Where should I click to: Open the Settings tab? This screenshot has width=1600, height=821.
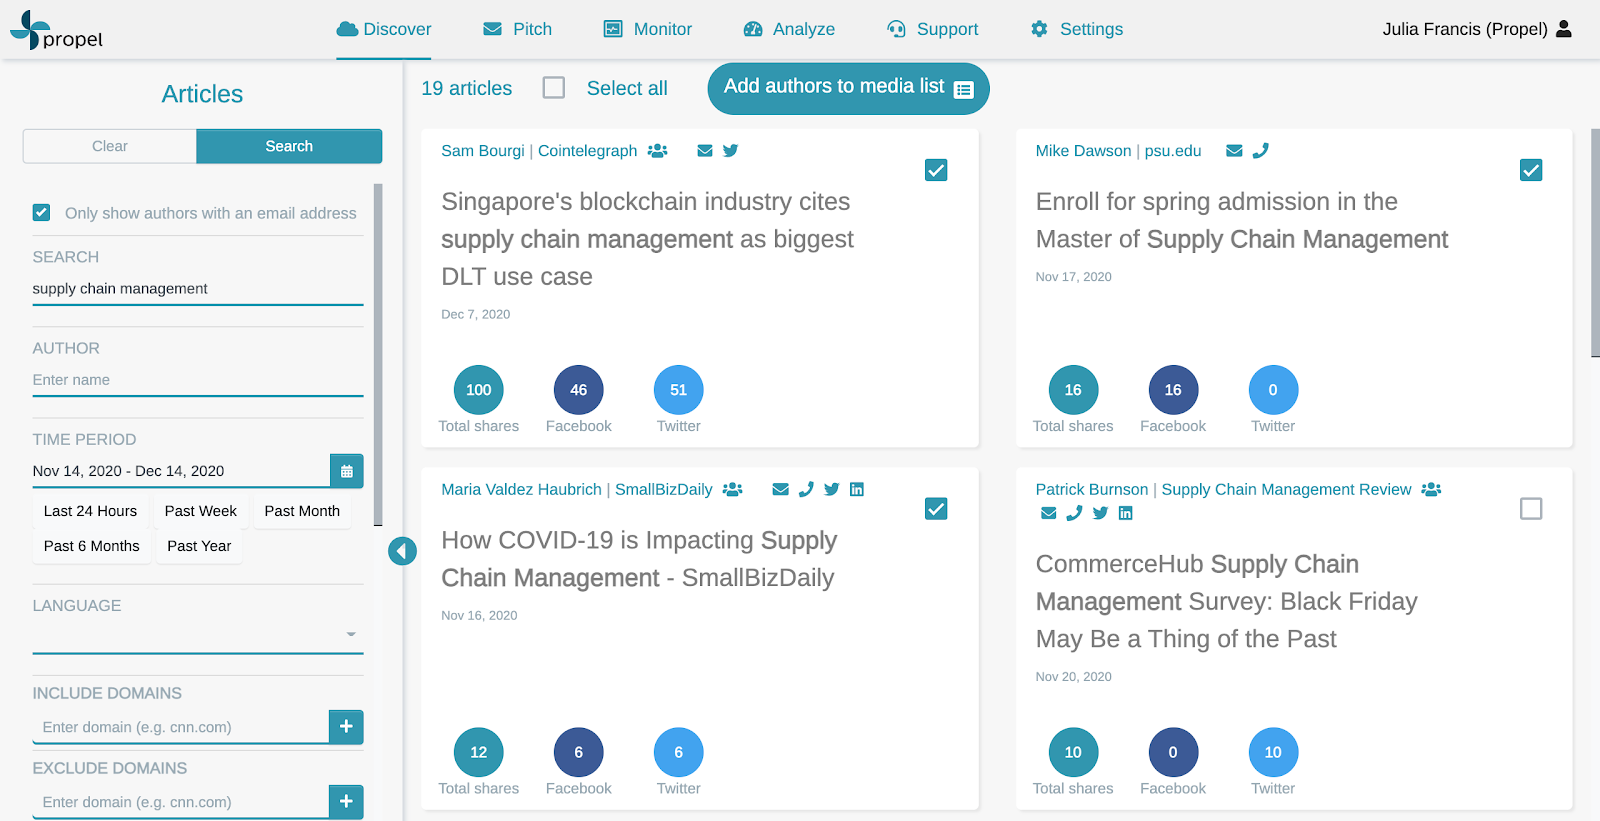point(1077,29)
